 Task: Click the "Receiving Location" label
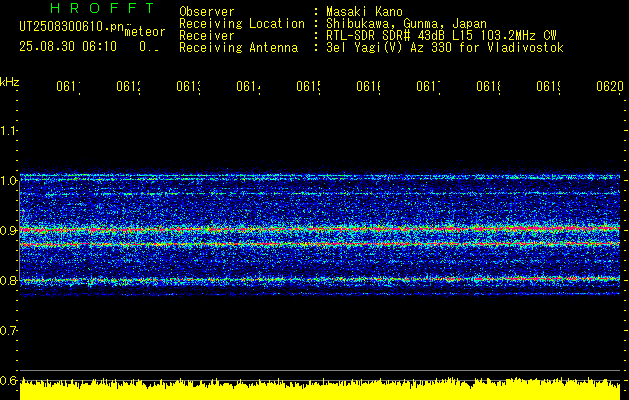242,24
